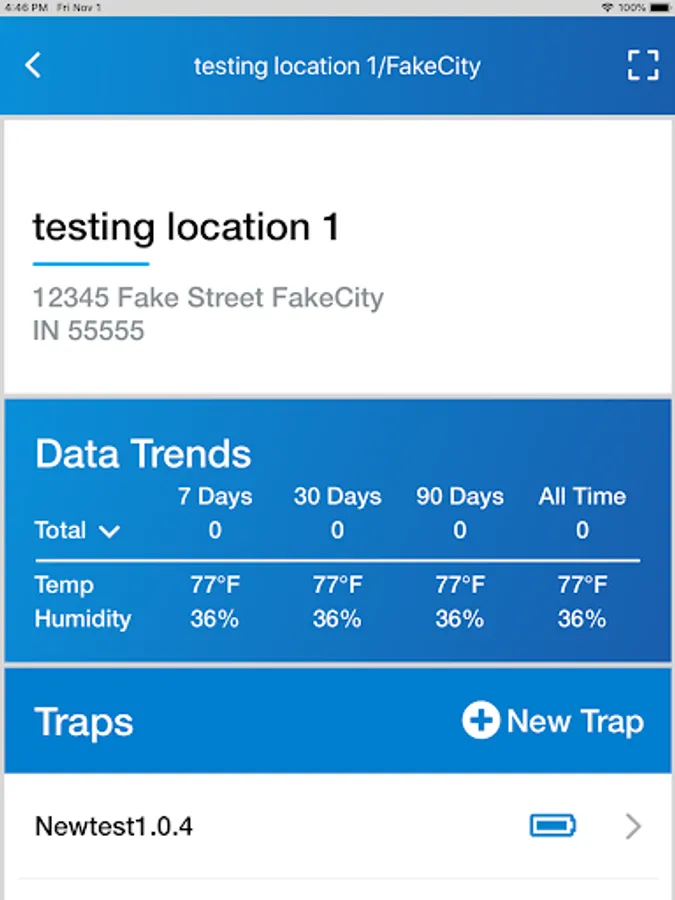The width and height of the screenshot is (675, 900).
Task: Tap the device battery status icon
Action: click(x=660, y=7)
